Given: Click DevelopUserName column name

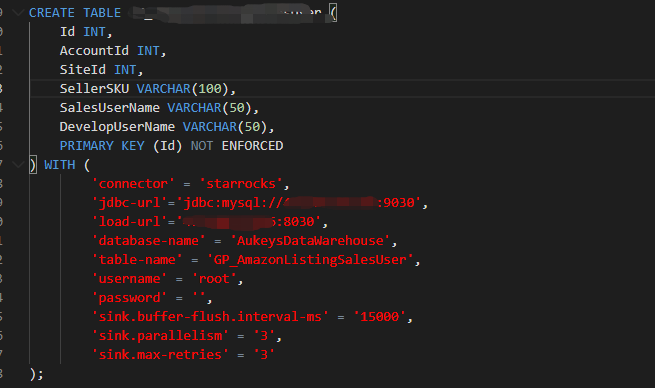Looking at the screenshot, I should coord(117,127).
